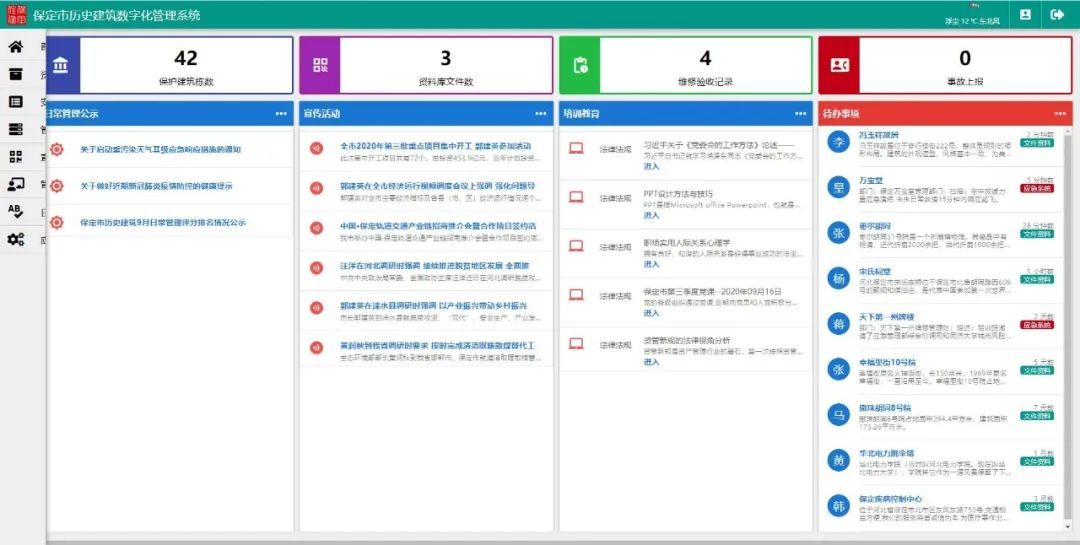The image size is (1080, 545).
Task: Open the 日常管理公示 panel ellipsis menu
Action: (281, 114)
